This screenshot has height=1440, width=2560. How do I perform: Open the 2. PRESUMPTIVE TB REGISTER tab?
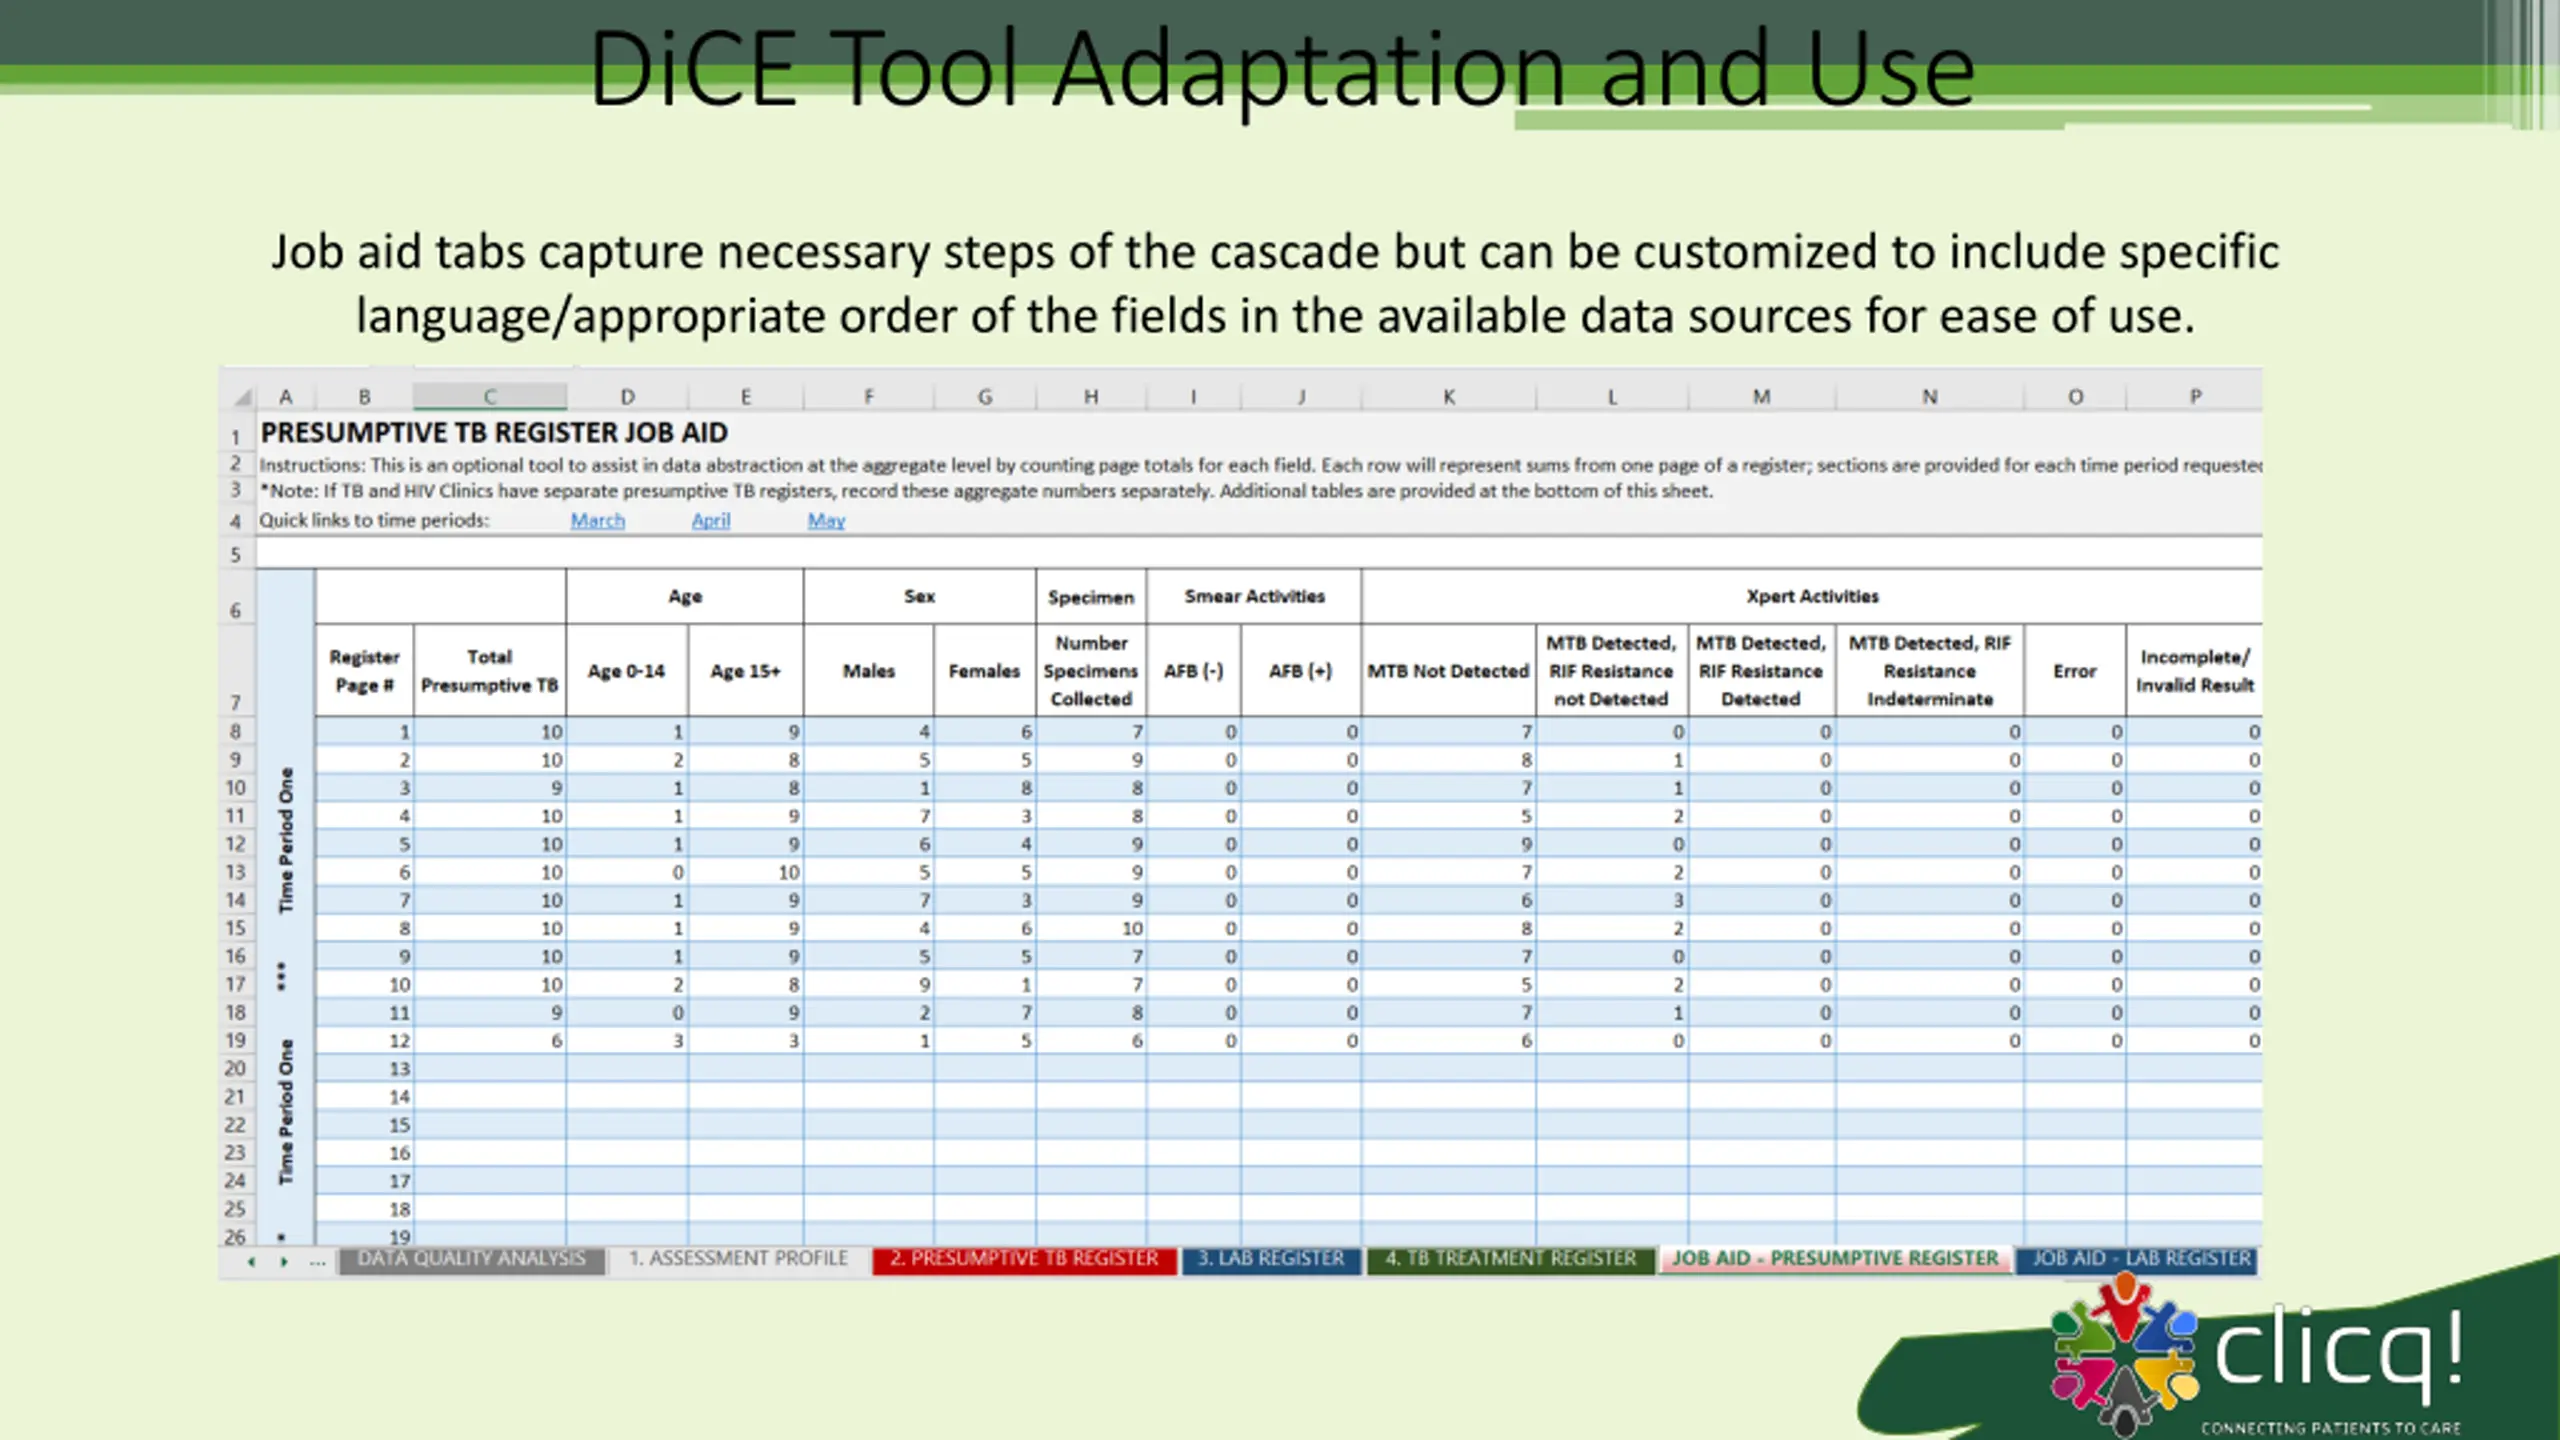pos(1024,1259)
